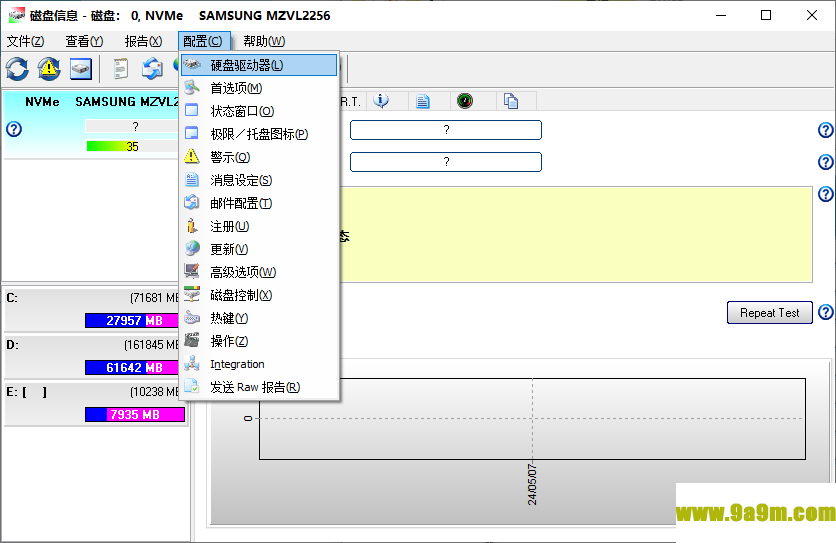This screenshot has height=543, width=836.
Task: Click the disk health '?' bar in left panel
Action: 132,126
